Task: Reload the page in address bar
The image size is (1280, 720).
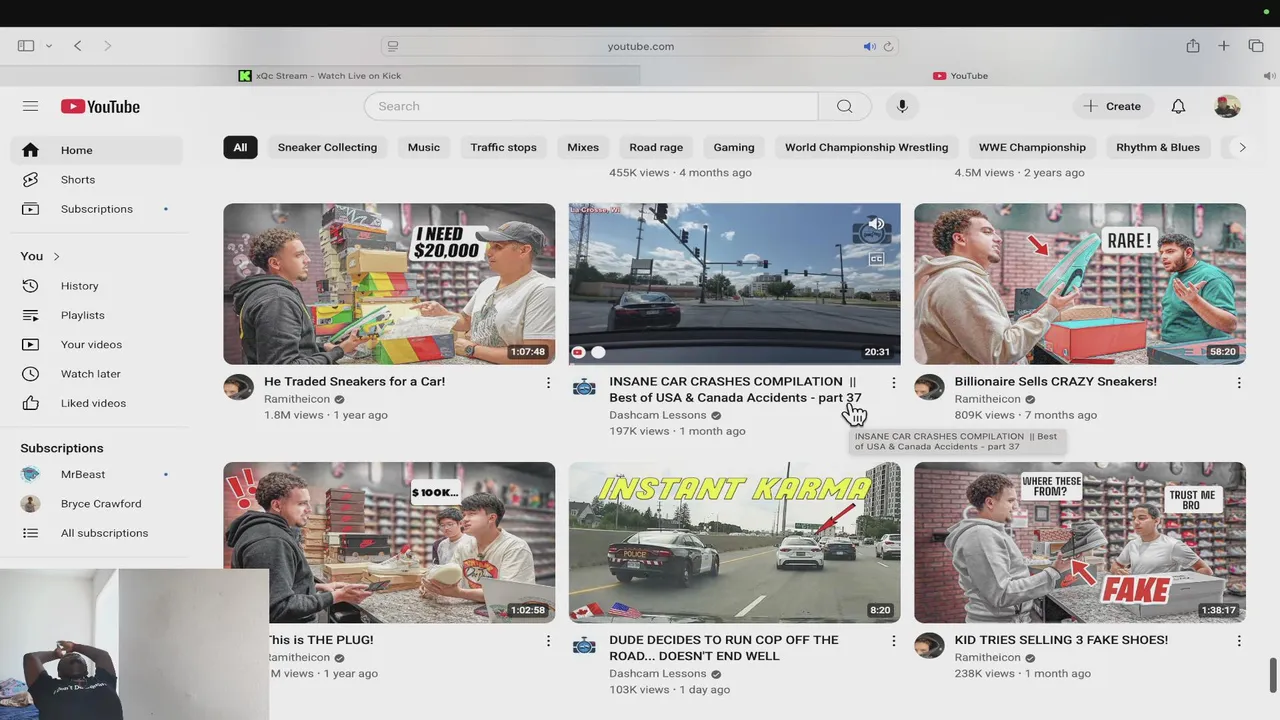Action: 888,46
